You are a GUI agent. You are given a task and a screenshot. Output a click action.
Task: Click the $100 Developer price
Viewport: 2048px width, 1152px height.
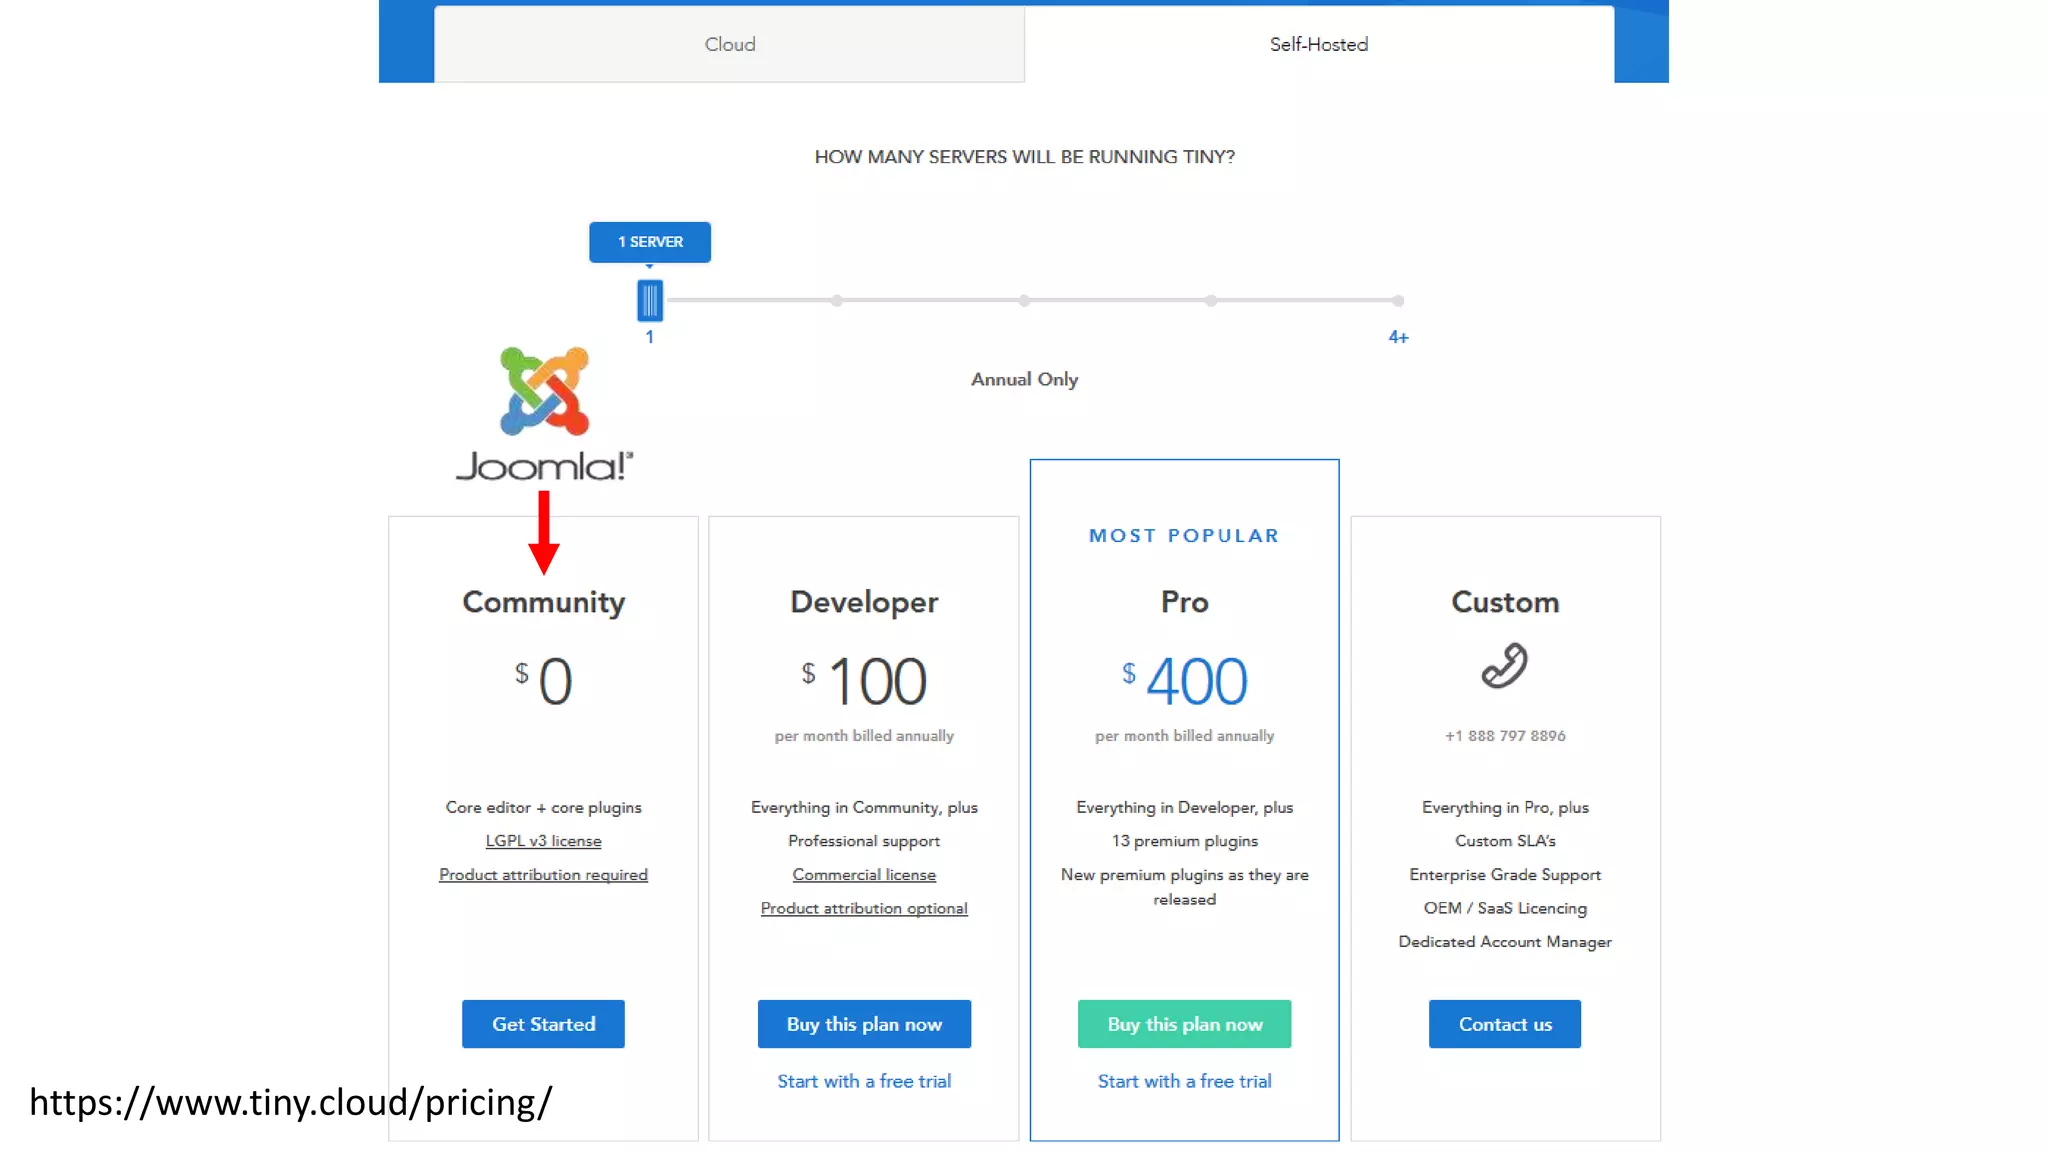click(x=864, y=682)
